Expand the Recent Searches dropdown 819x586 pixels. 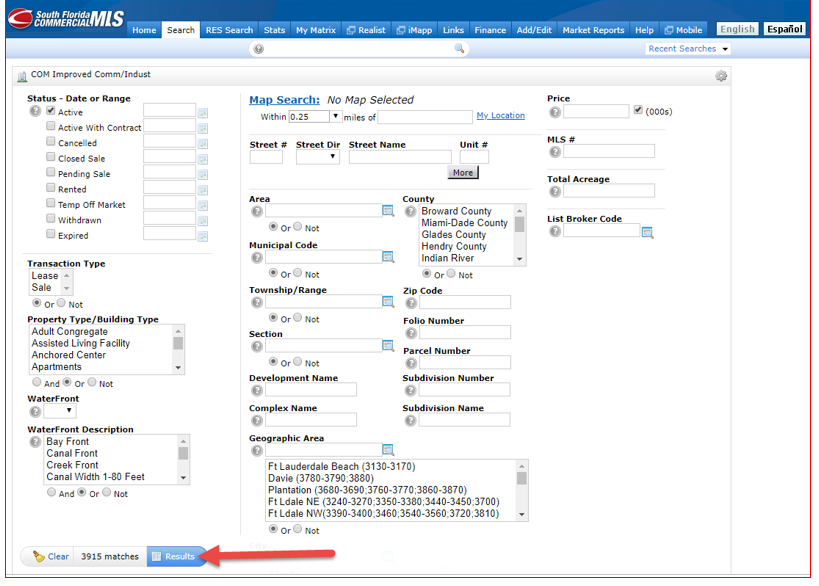point(688,49)
